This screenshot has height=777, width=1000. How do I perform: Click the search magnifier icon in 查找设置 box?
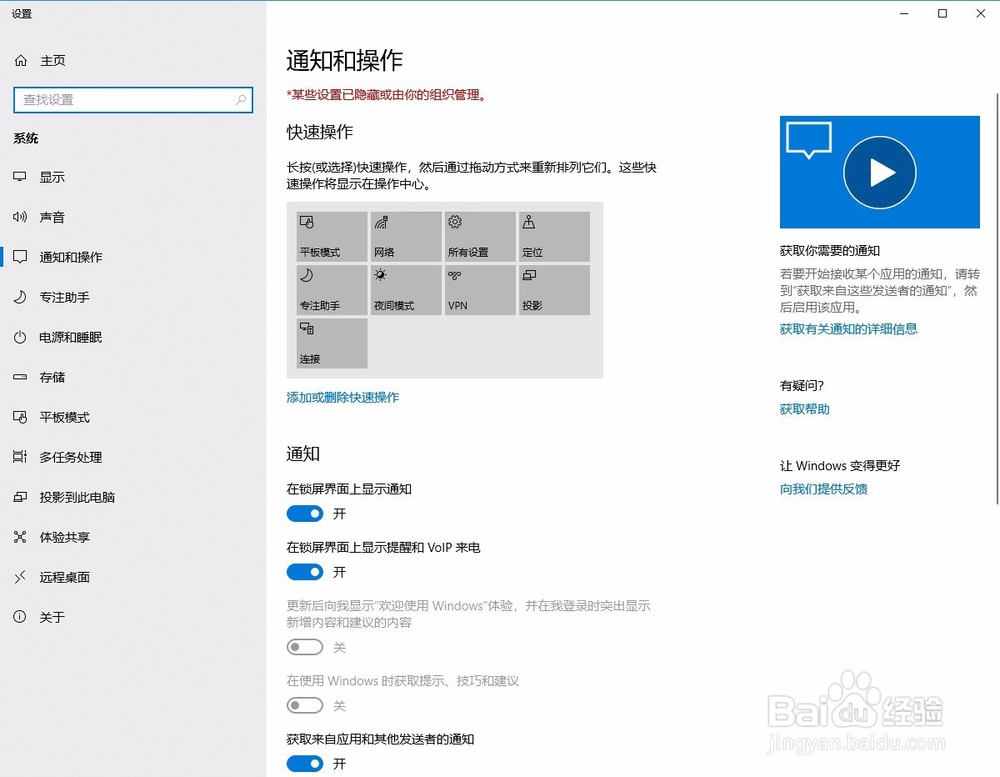240,100
